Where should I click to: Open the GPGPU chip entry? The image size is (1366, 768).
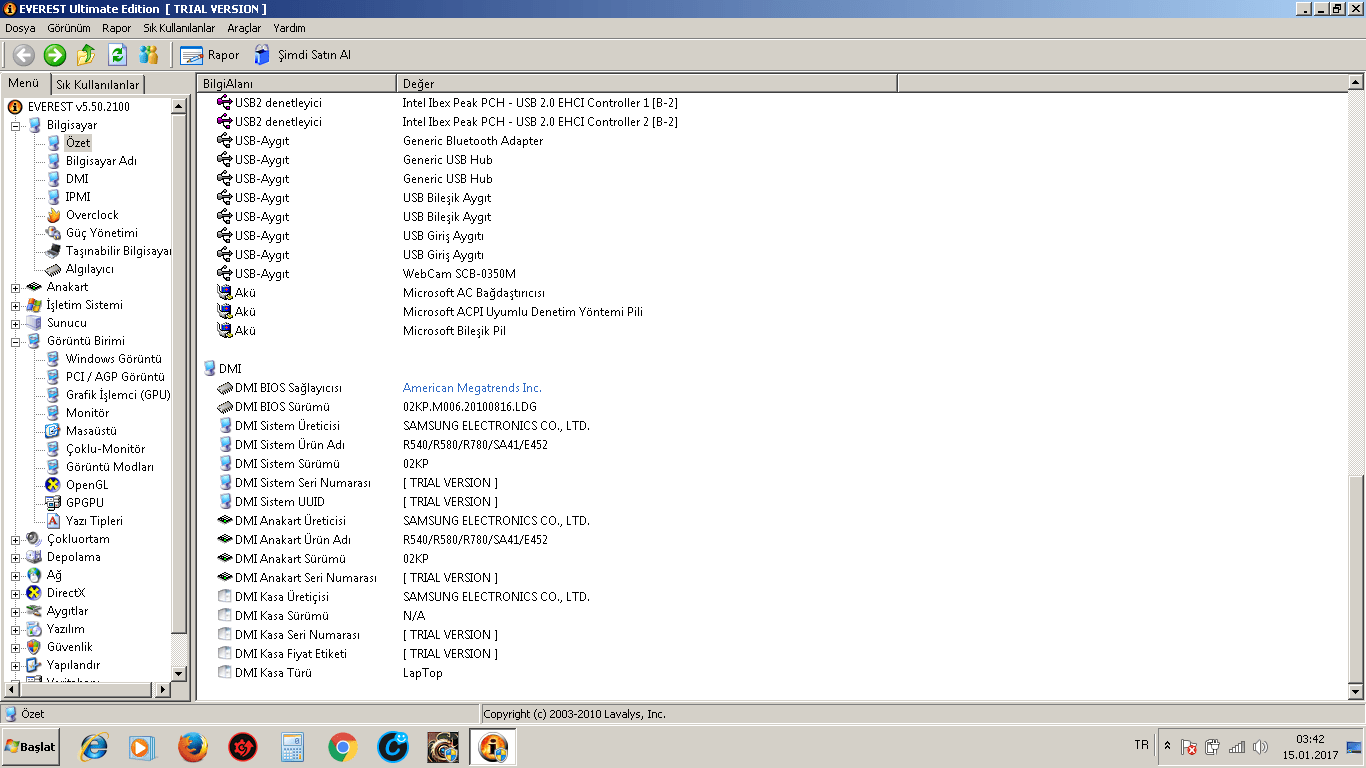pos(85,503)
